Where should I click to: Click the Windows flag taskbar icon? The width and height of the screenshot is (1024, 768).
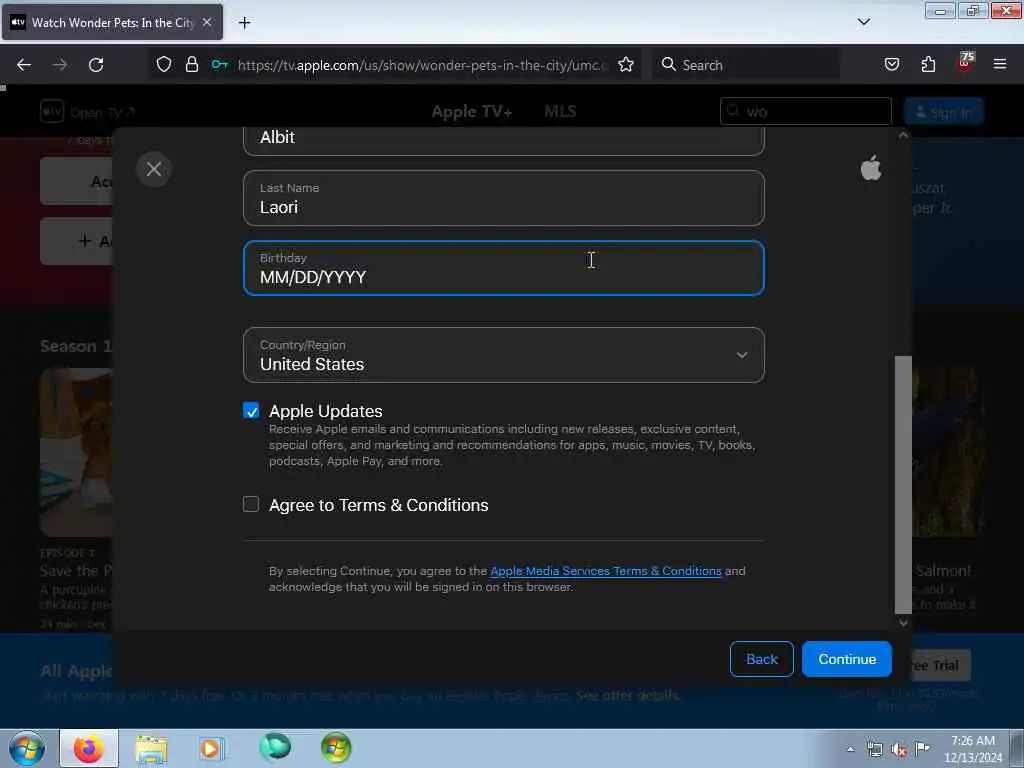(336, 748)
